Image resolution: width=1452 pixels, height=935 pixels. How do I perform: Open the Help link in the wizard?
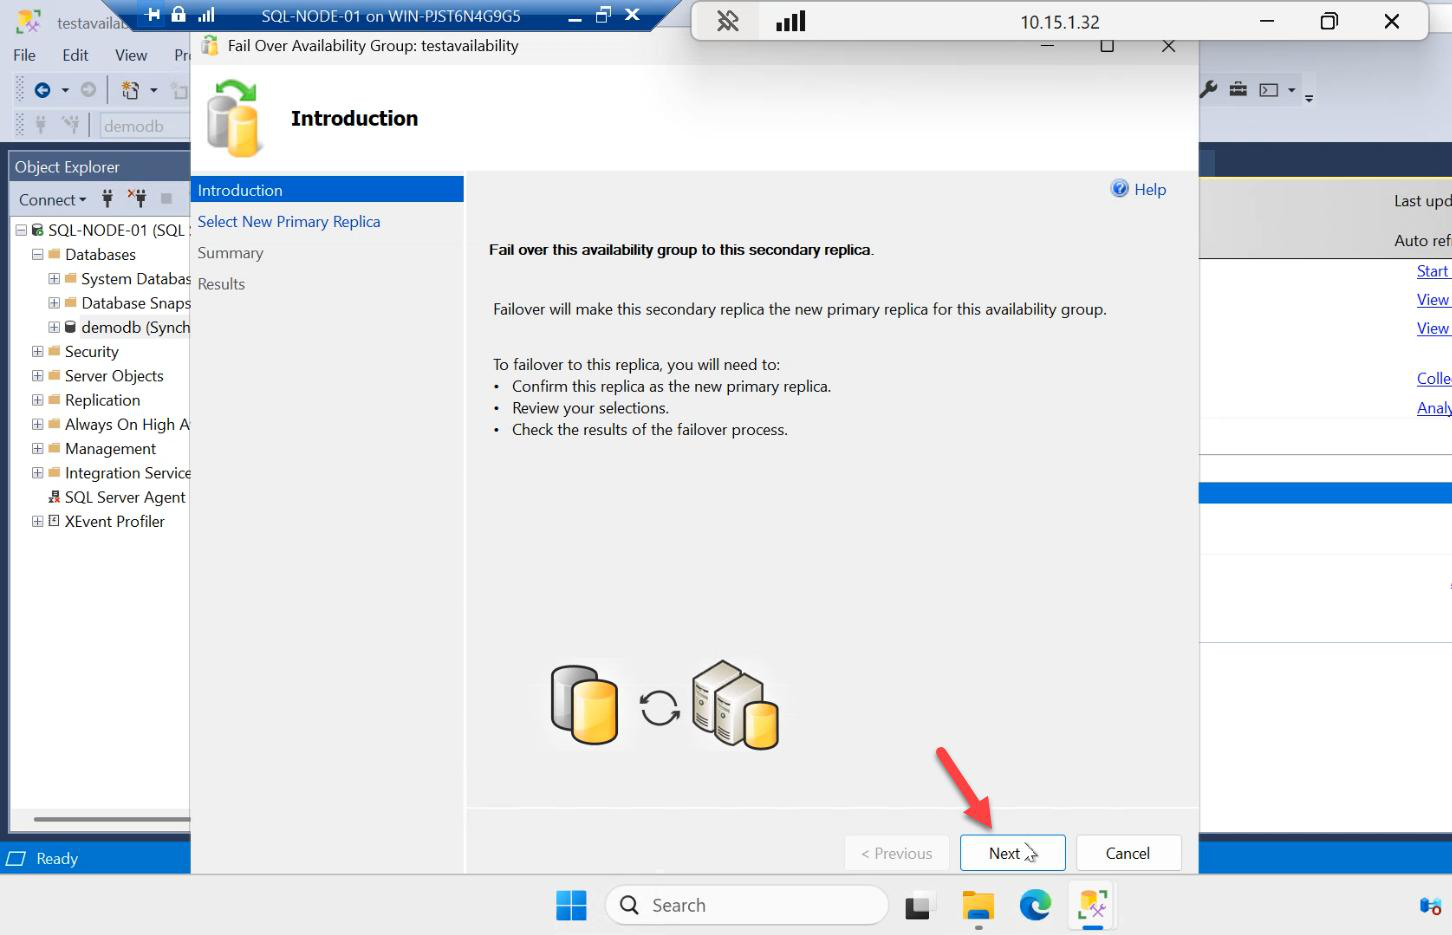click(x=1150, y=189)
